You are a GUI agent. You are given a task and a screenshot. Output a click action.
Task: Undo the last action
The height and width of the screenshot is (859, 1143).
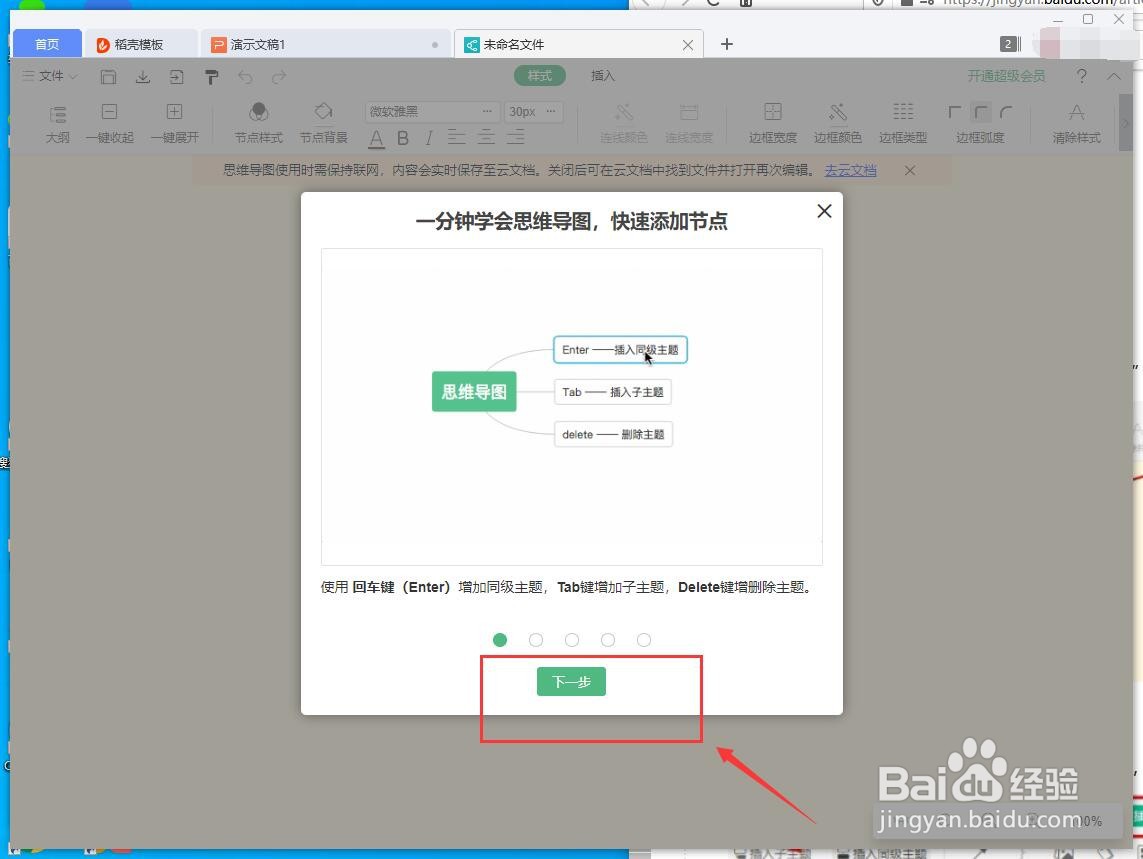click(x=246, y=77)
